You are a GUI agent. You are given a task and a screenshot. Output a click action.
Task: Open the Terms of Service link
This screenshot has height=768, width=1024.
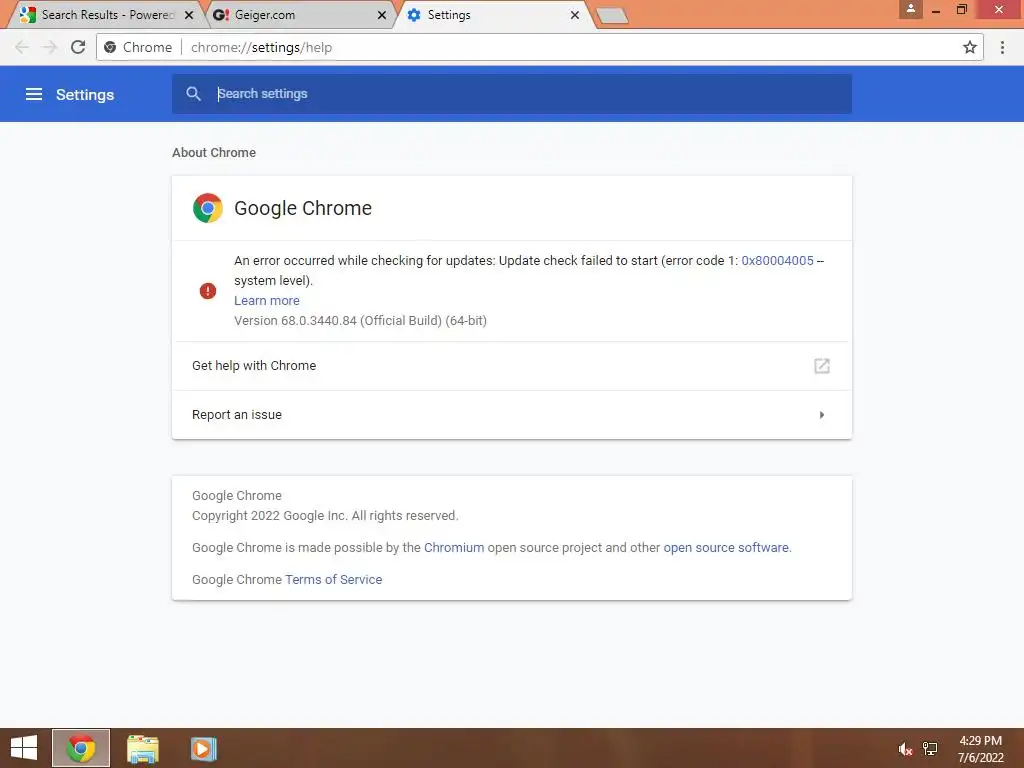334,579
